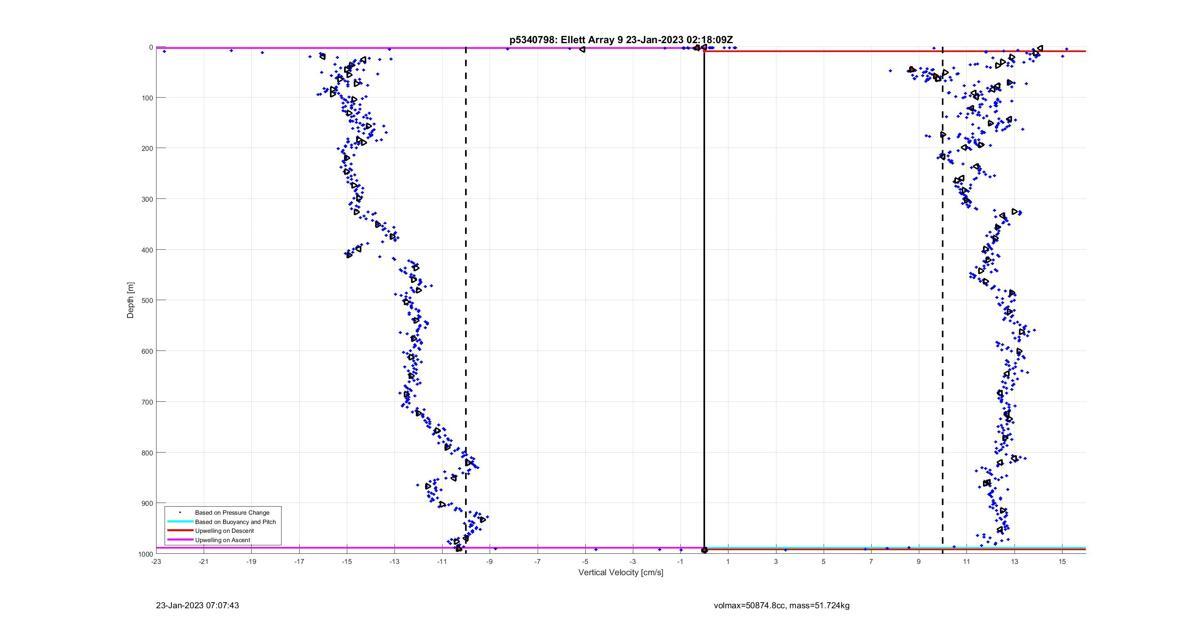Image resolution: width=1200 pixels, height=622 pixels.
Task: Click y-axis depth tick label '100'
Action: (146, 98)
